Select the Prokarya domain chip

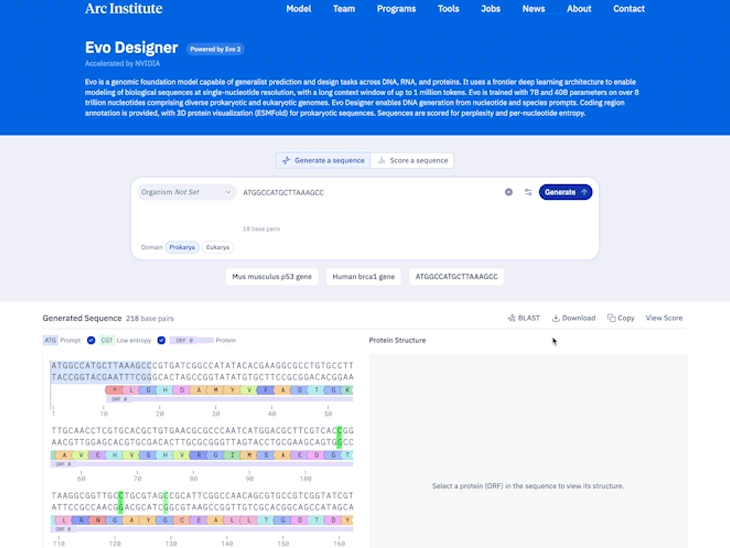(x=182, y=247)
